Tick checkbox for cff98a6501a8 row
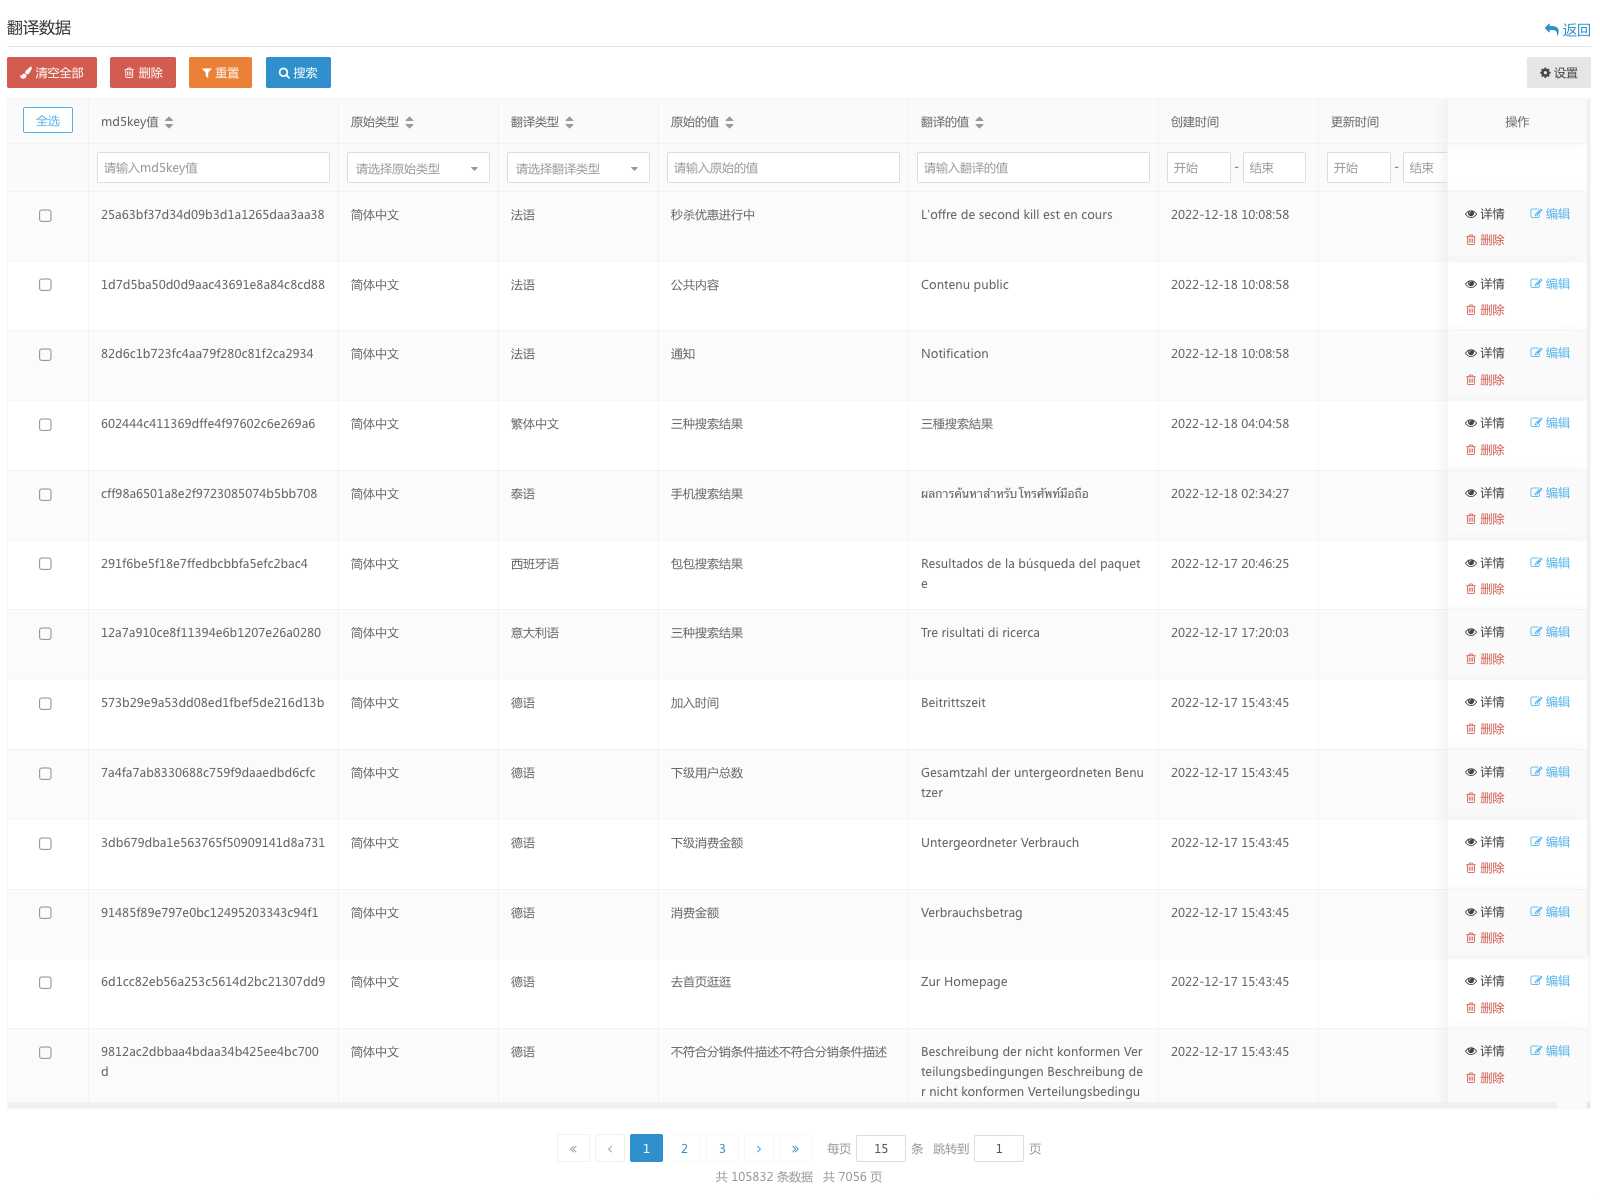The width and height of the screenshot is (1600, 1200). (x=45, y=494)
